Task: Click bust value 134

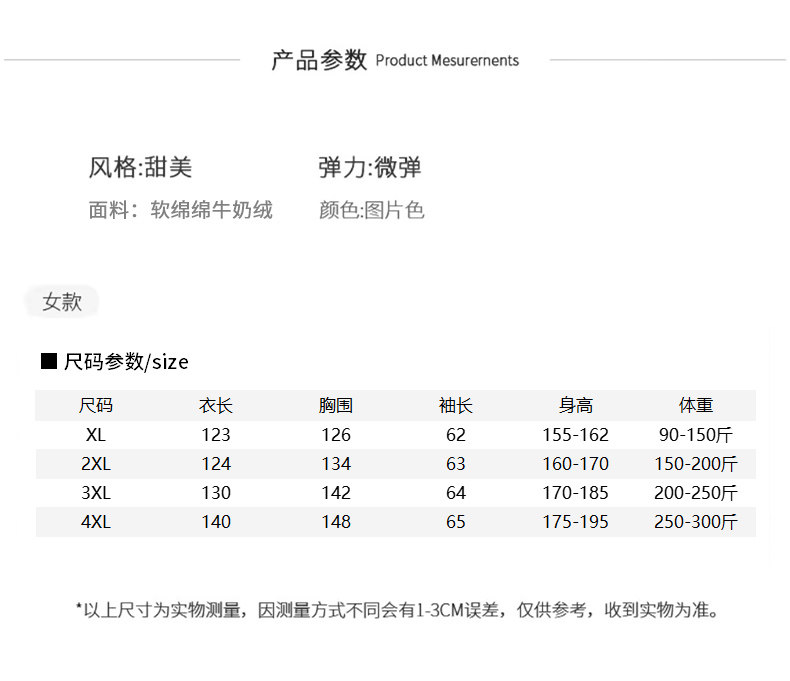Action: tap(336, 463)
